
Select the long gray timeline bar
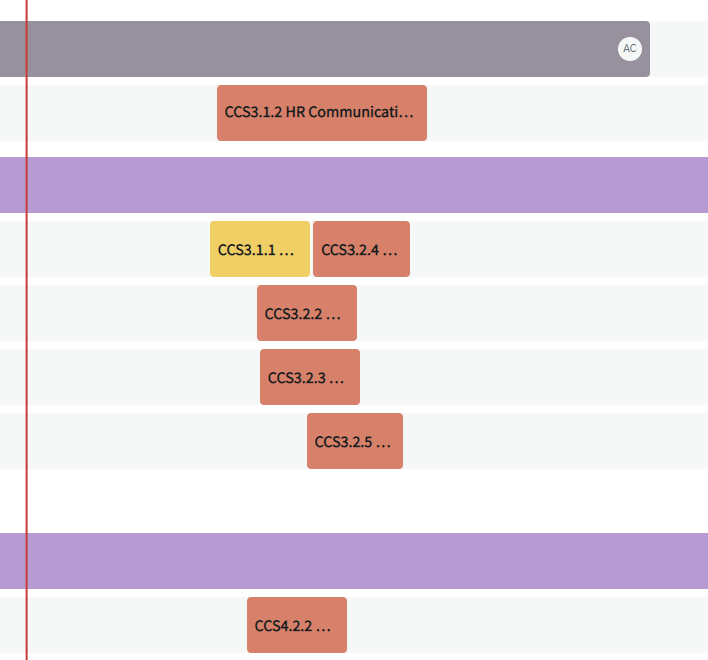325,49
